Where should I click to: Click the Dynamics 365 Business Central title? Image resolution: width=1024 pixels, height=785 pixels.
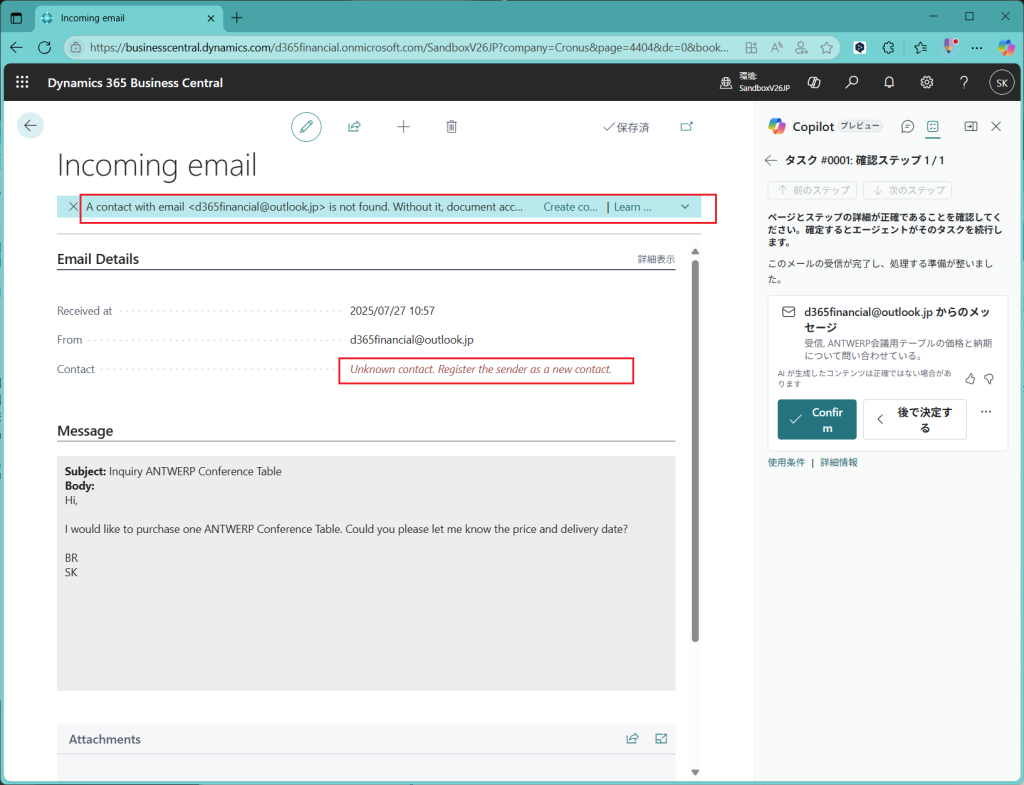tap(135, 83)
